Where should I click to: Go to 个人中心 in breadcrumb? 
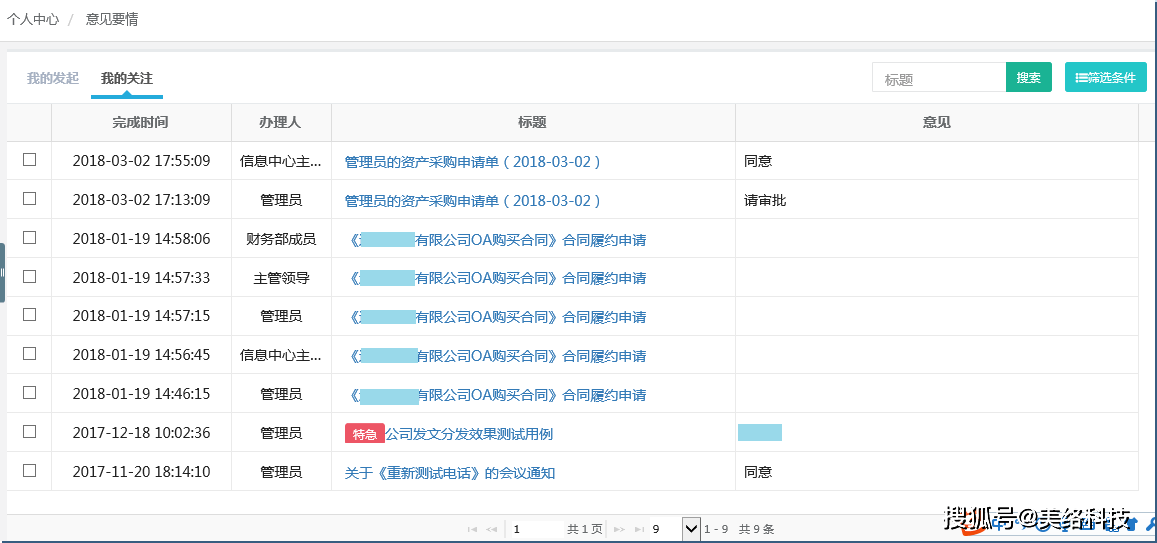coord(33,19)
